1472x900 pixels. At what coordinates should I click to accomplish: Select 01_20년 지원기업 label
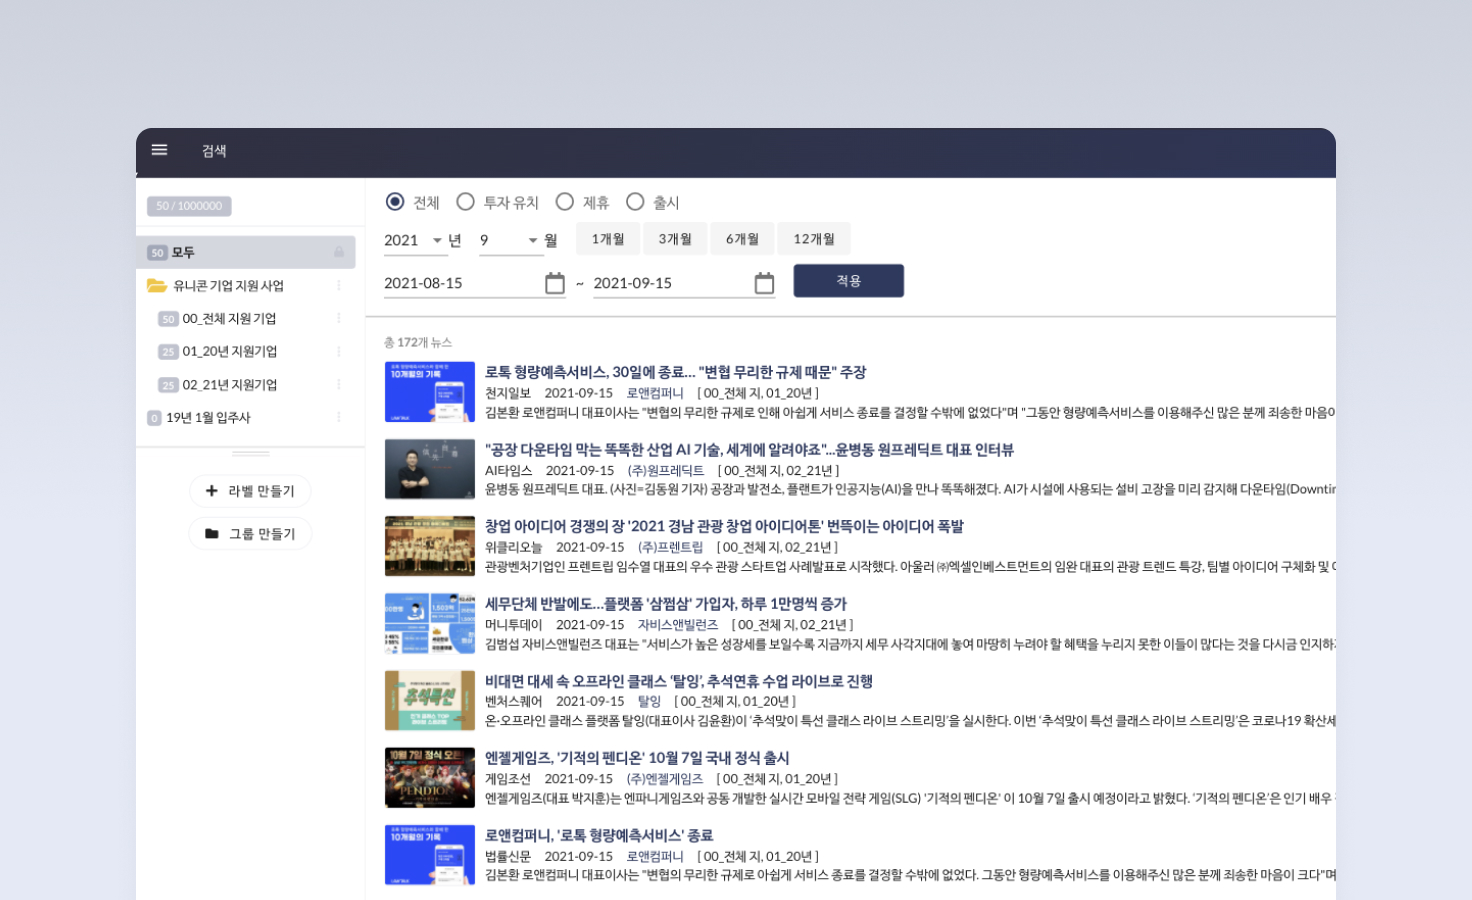pos(230,352)
